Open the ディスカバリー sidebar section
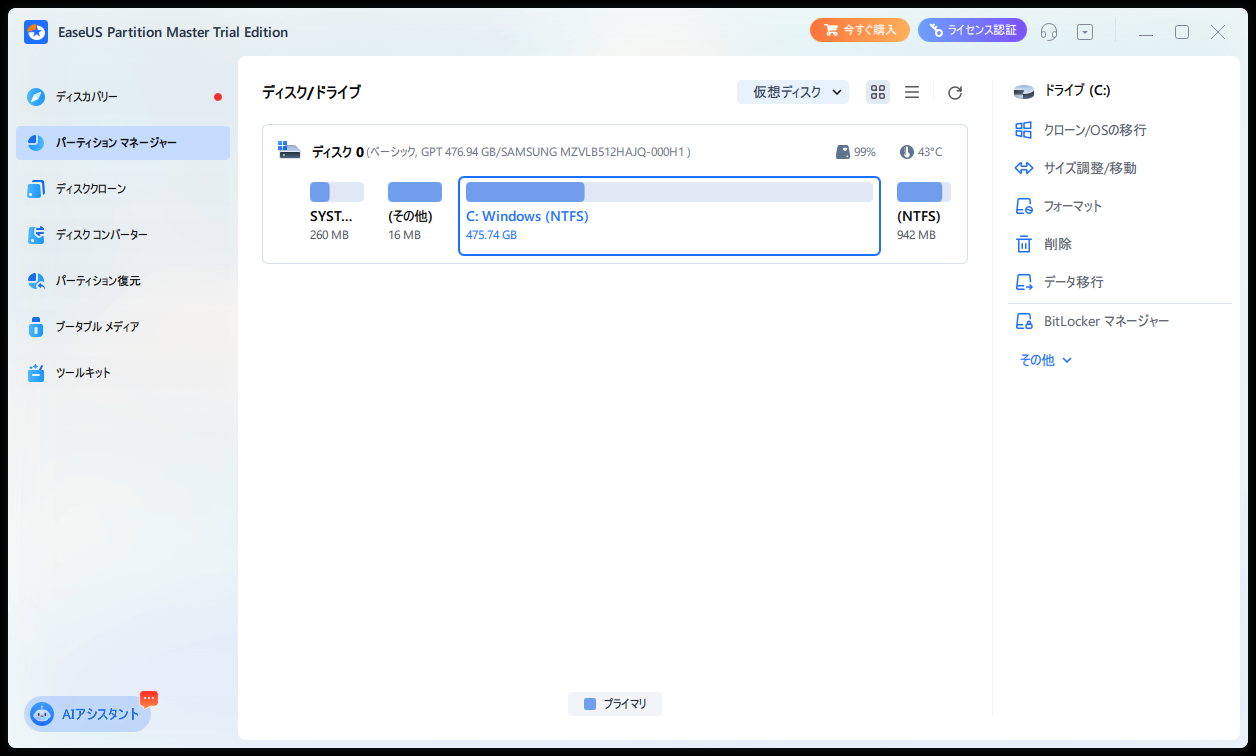1256x756 pixels. coord(123,97)
